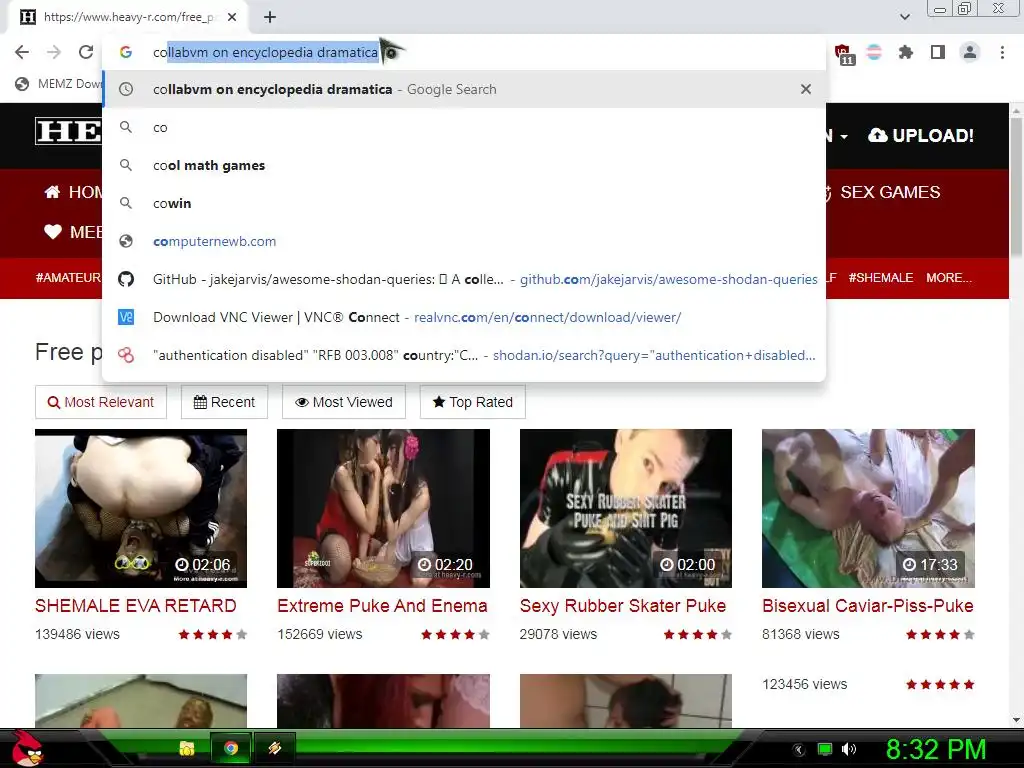Screen dimensions: 1024x768
Task: Open the tab search chevron
Action: [904, 17]
